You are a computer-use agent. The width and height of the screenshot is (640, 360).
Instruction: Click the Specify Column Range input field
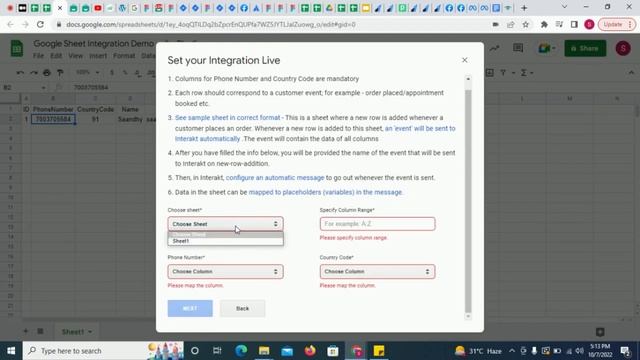point(377,224)
